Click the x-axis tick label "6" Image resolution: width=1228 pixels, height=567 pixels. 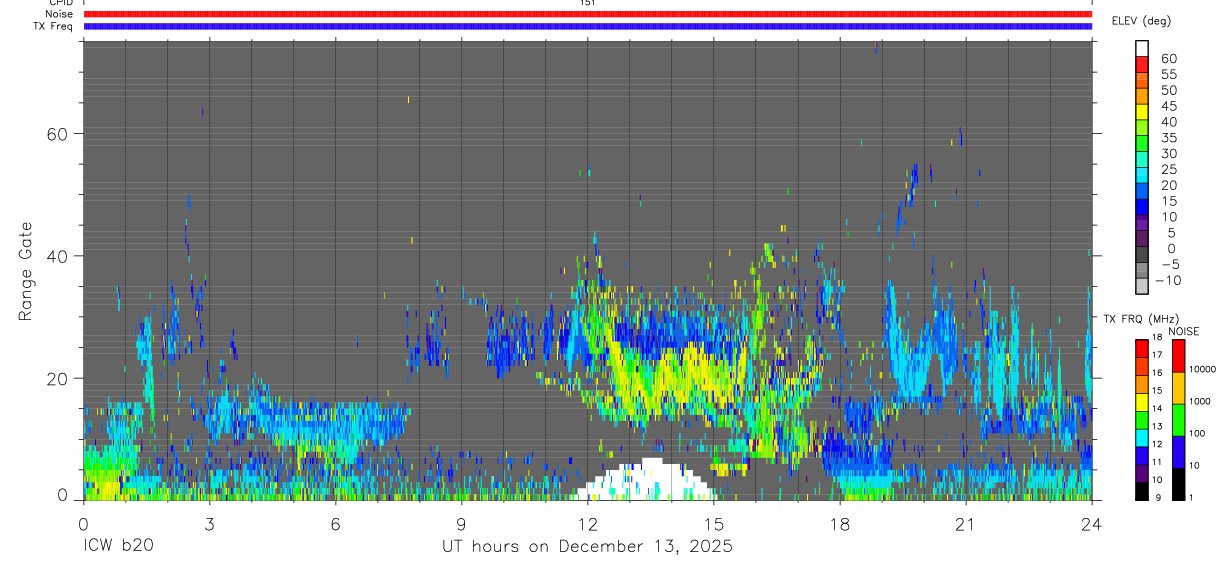(x=335, y=523)
